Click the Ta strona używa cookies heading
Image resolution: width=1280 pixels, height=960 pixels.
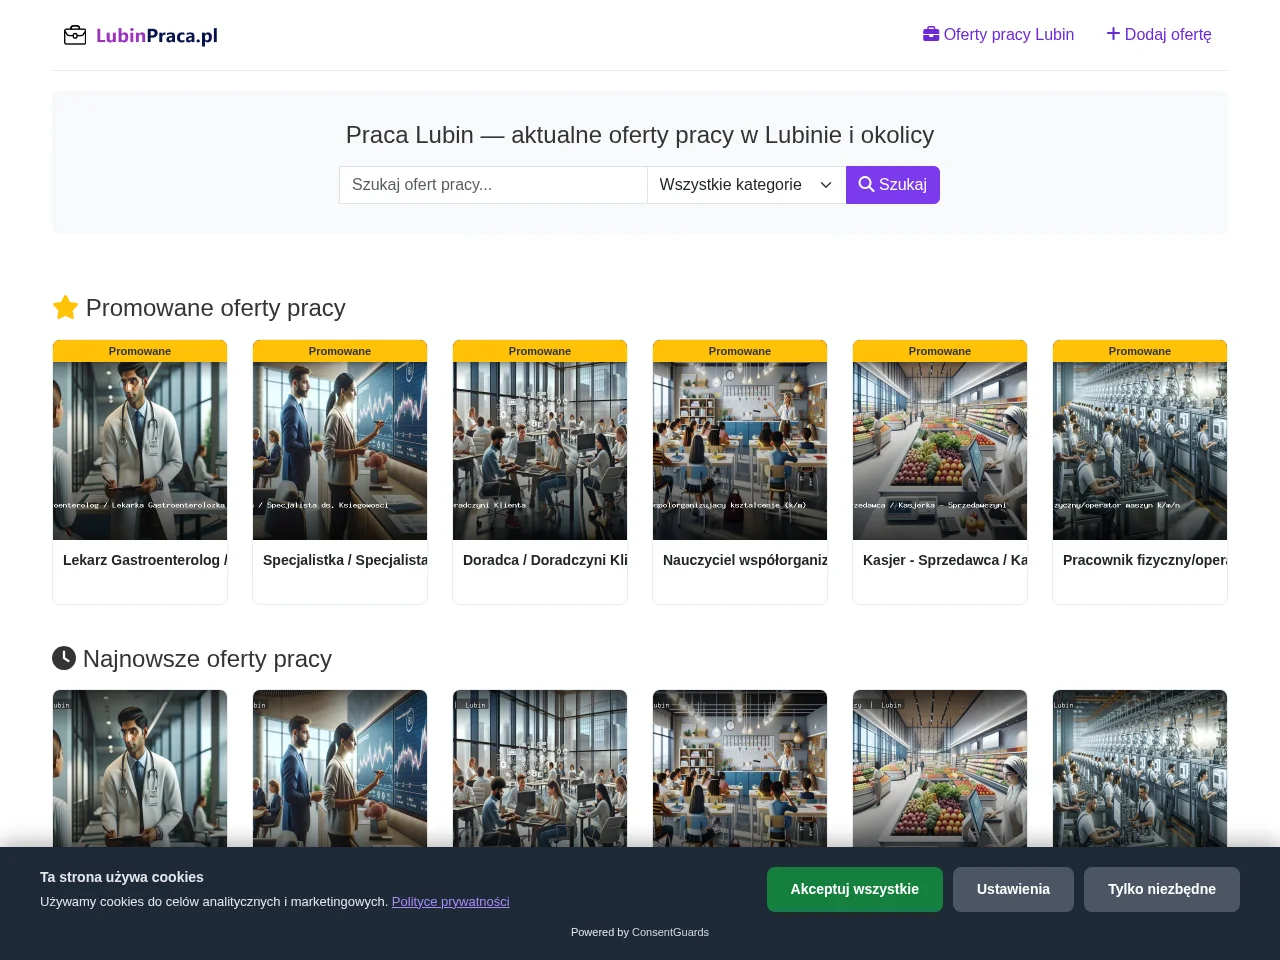click(x=122, y=877)
